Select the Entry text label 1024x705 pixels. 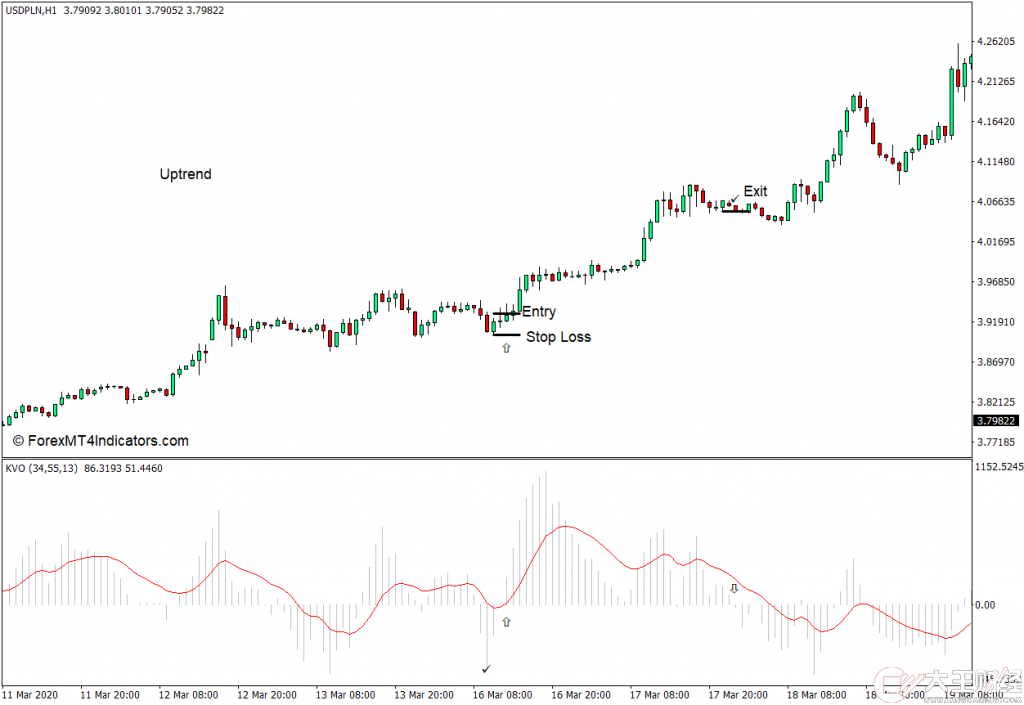[539, 311]
